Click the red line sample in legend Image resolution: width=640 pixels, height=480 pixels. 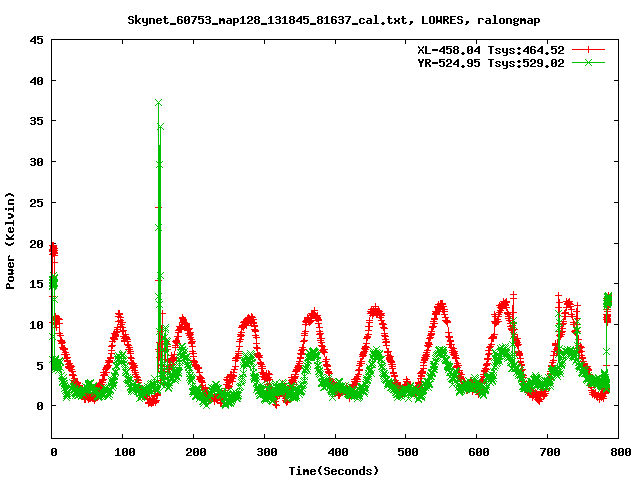pos(588,50)
